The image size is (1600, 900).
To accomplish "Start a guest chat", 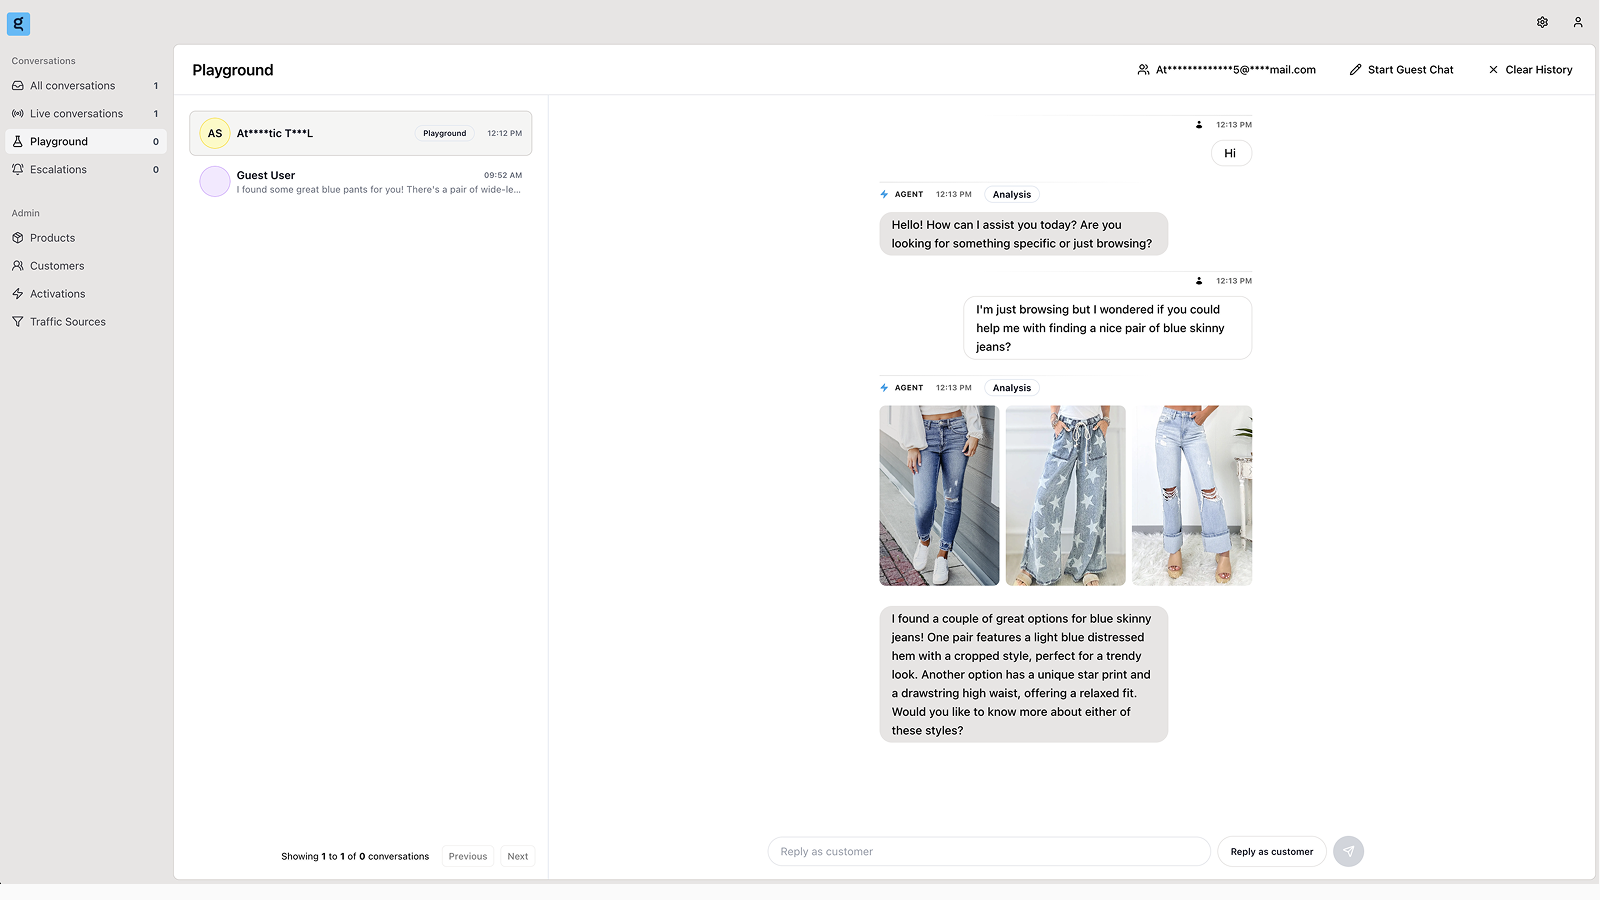I will point(1401,70).
